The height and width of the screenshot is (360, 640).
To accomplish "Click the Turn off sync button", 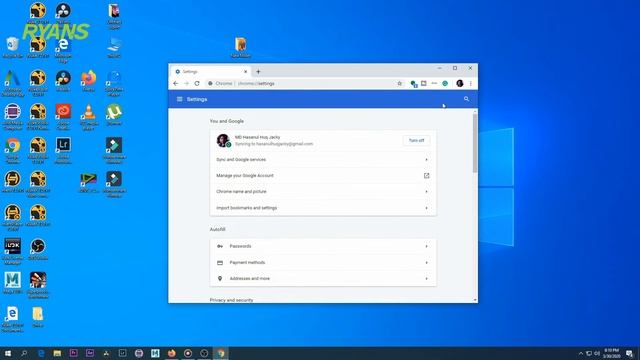I will pyautogui.click(x=416, y=140).
